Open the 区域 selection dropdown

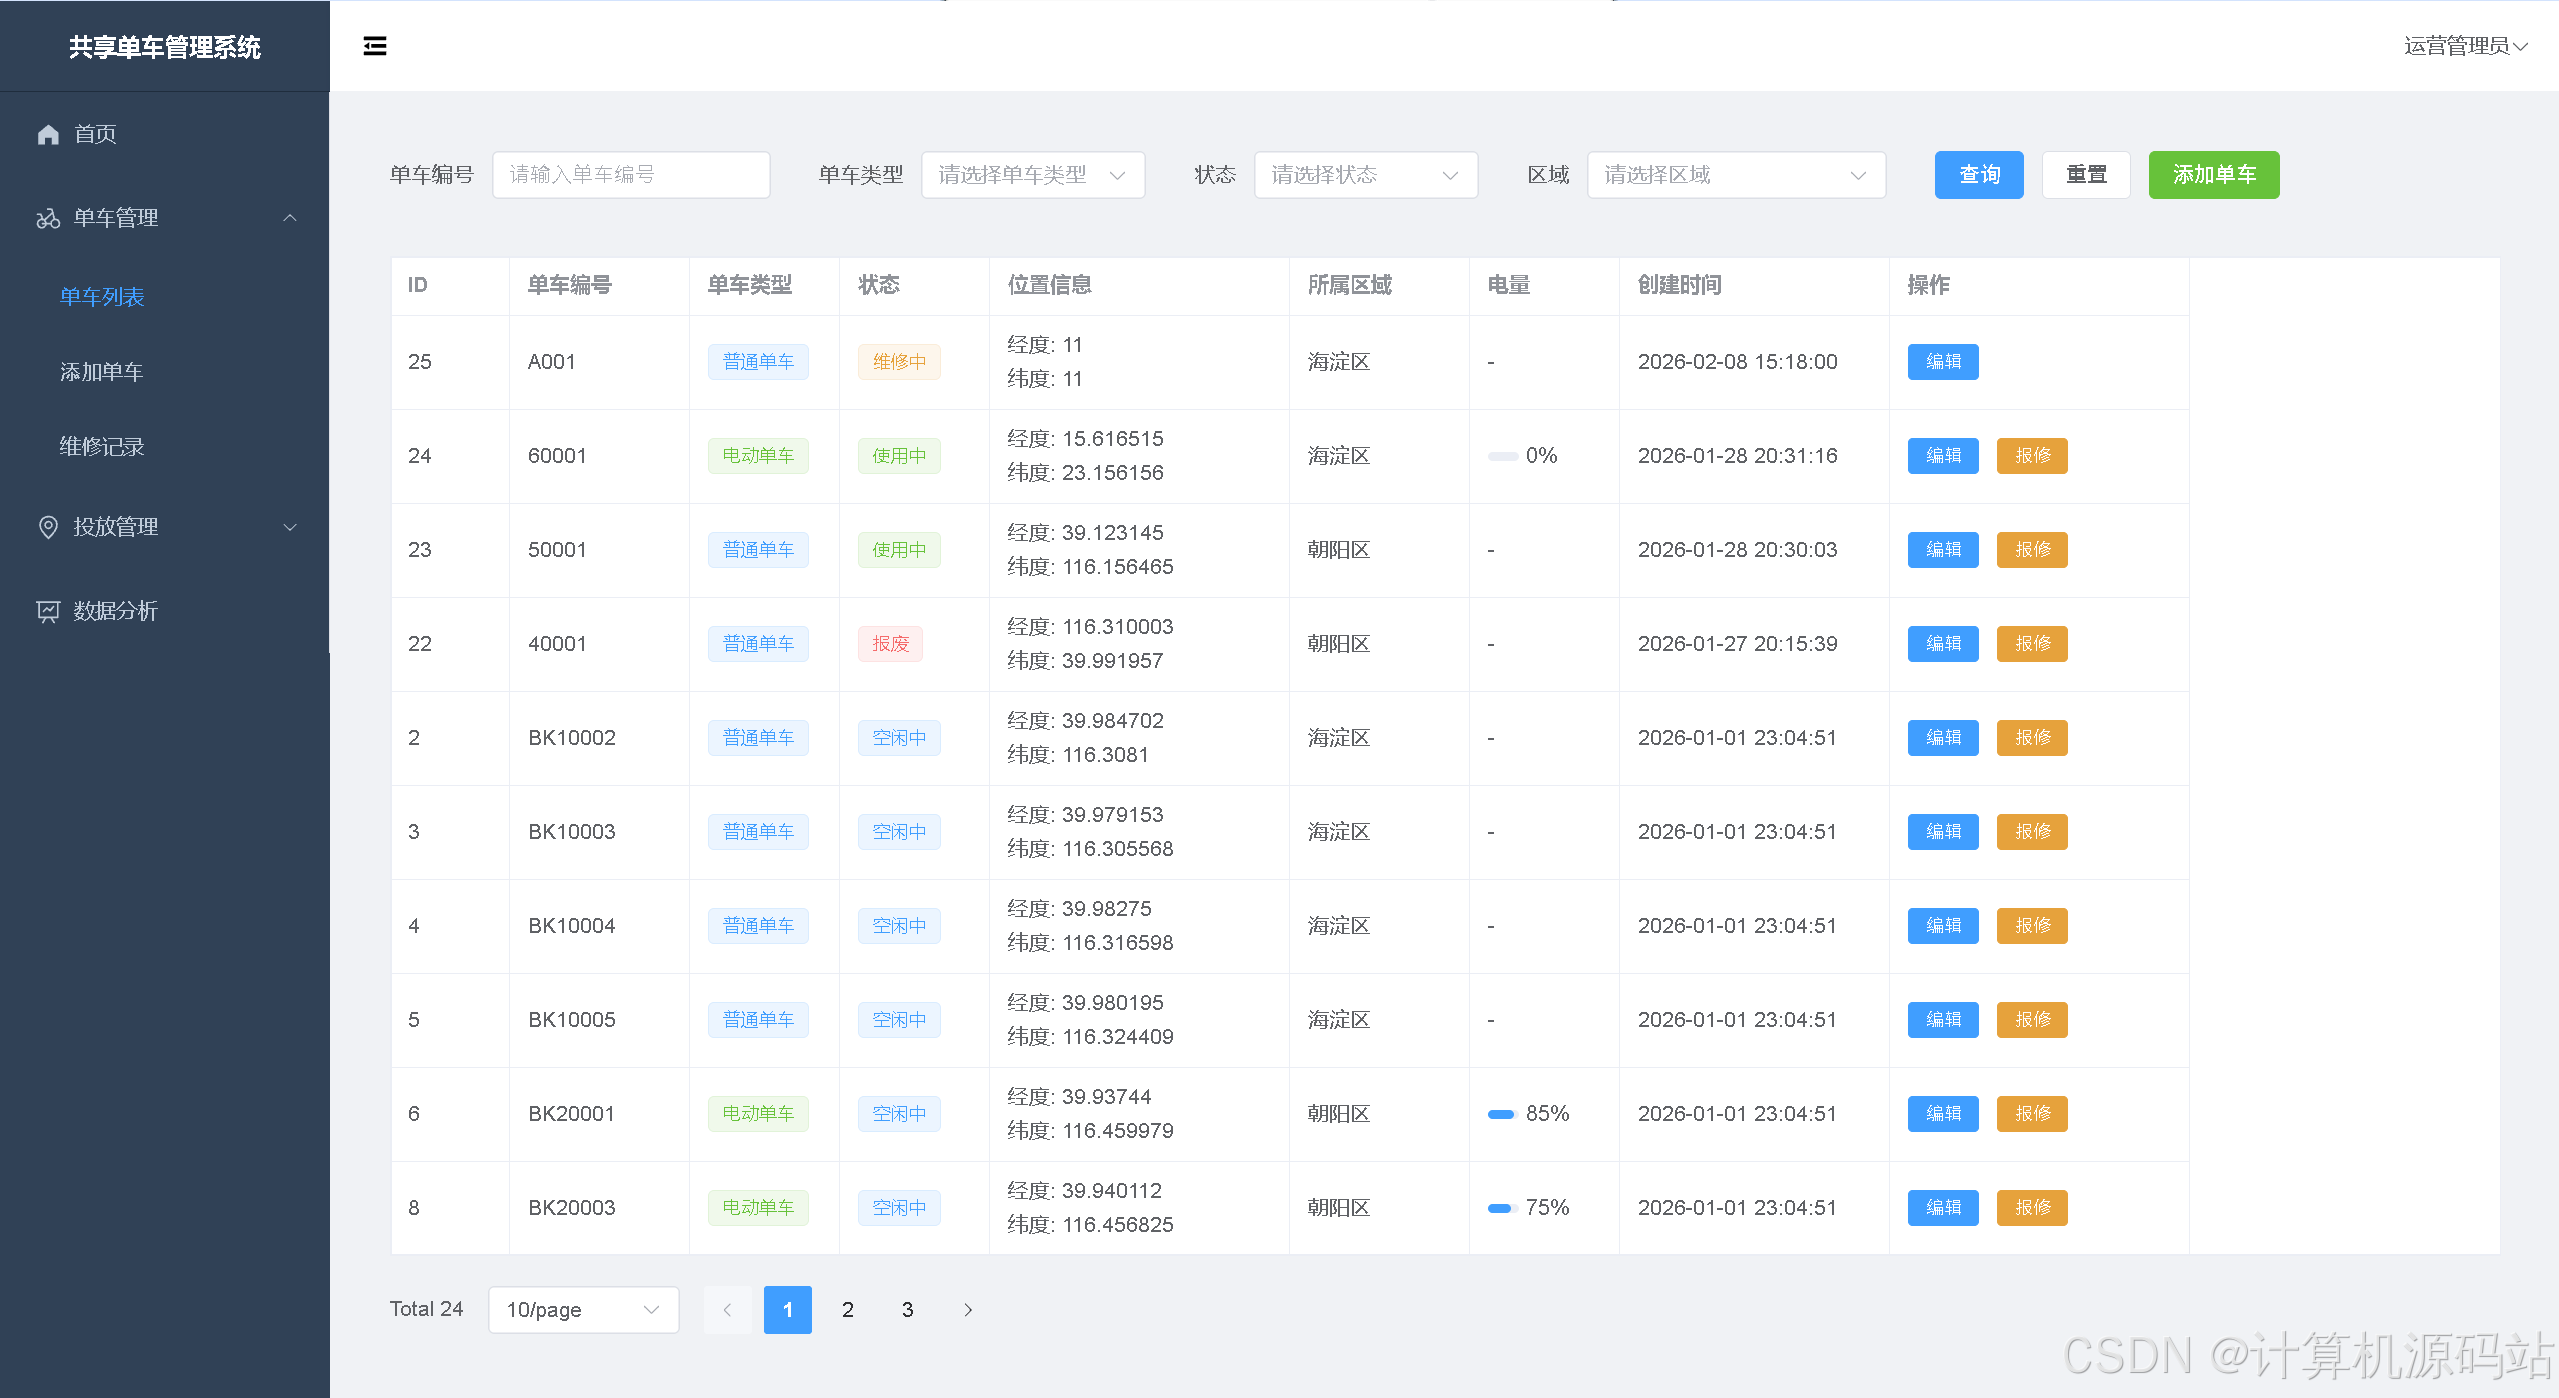pos(1735,175)
